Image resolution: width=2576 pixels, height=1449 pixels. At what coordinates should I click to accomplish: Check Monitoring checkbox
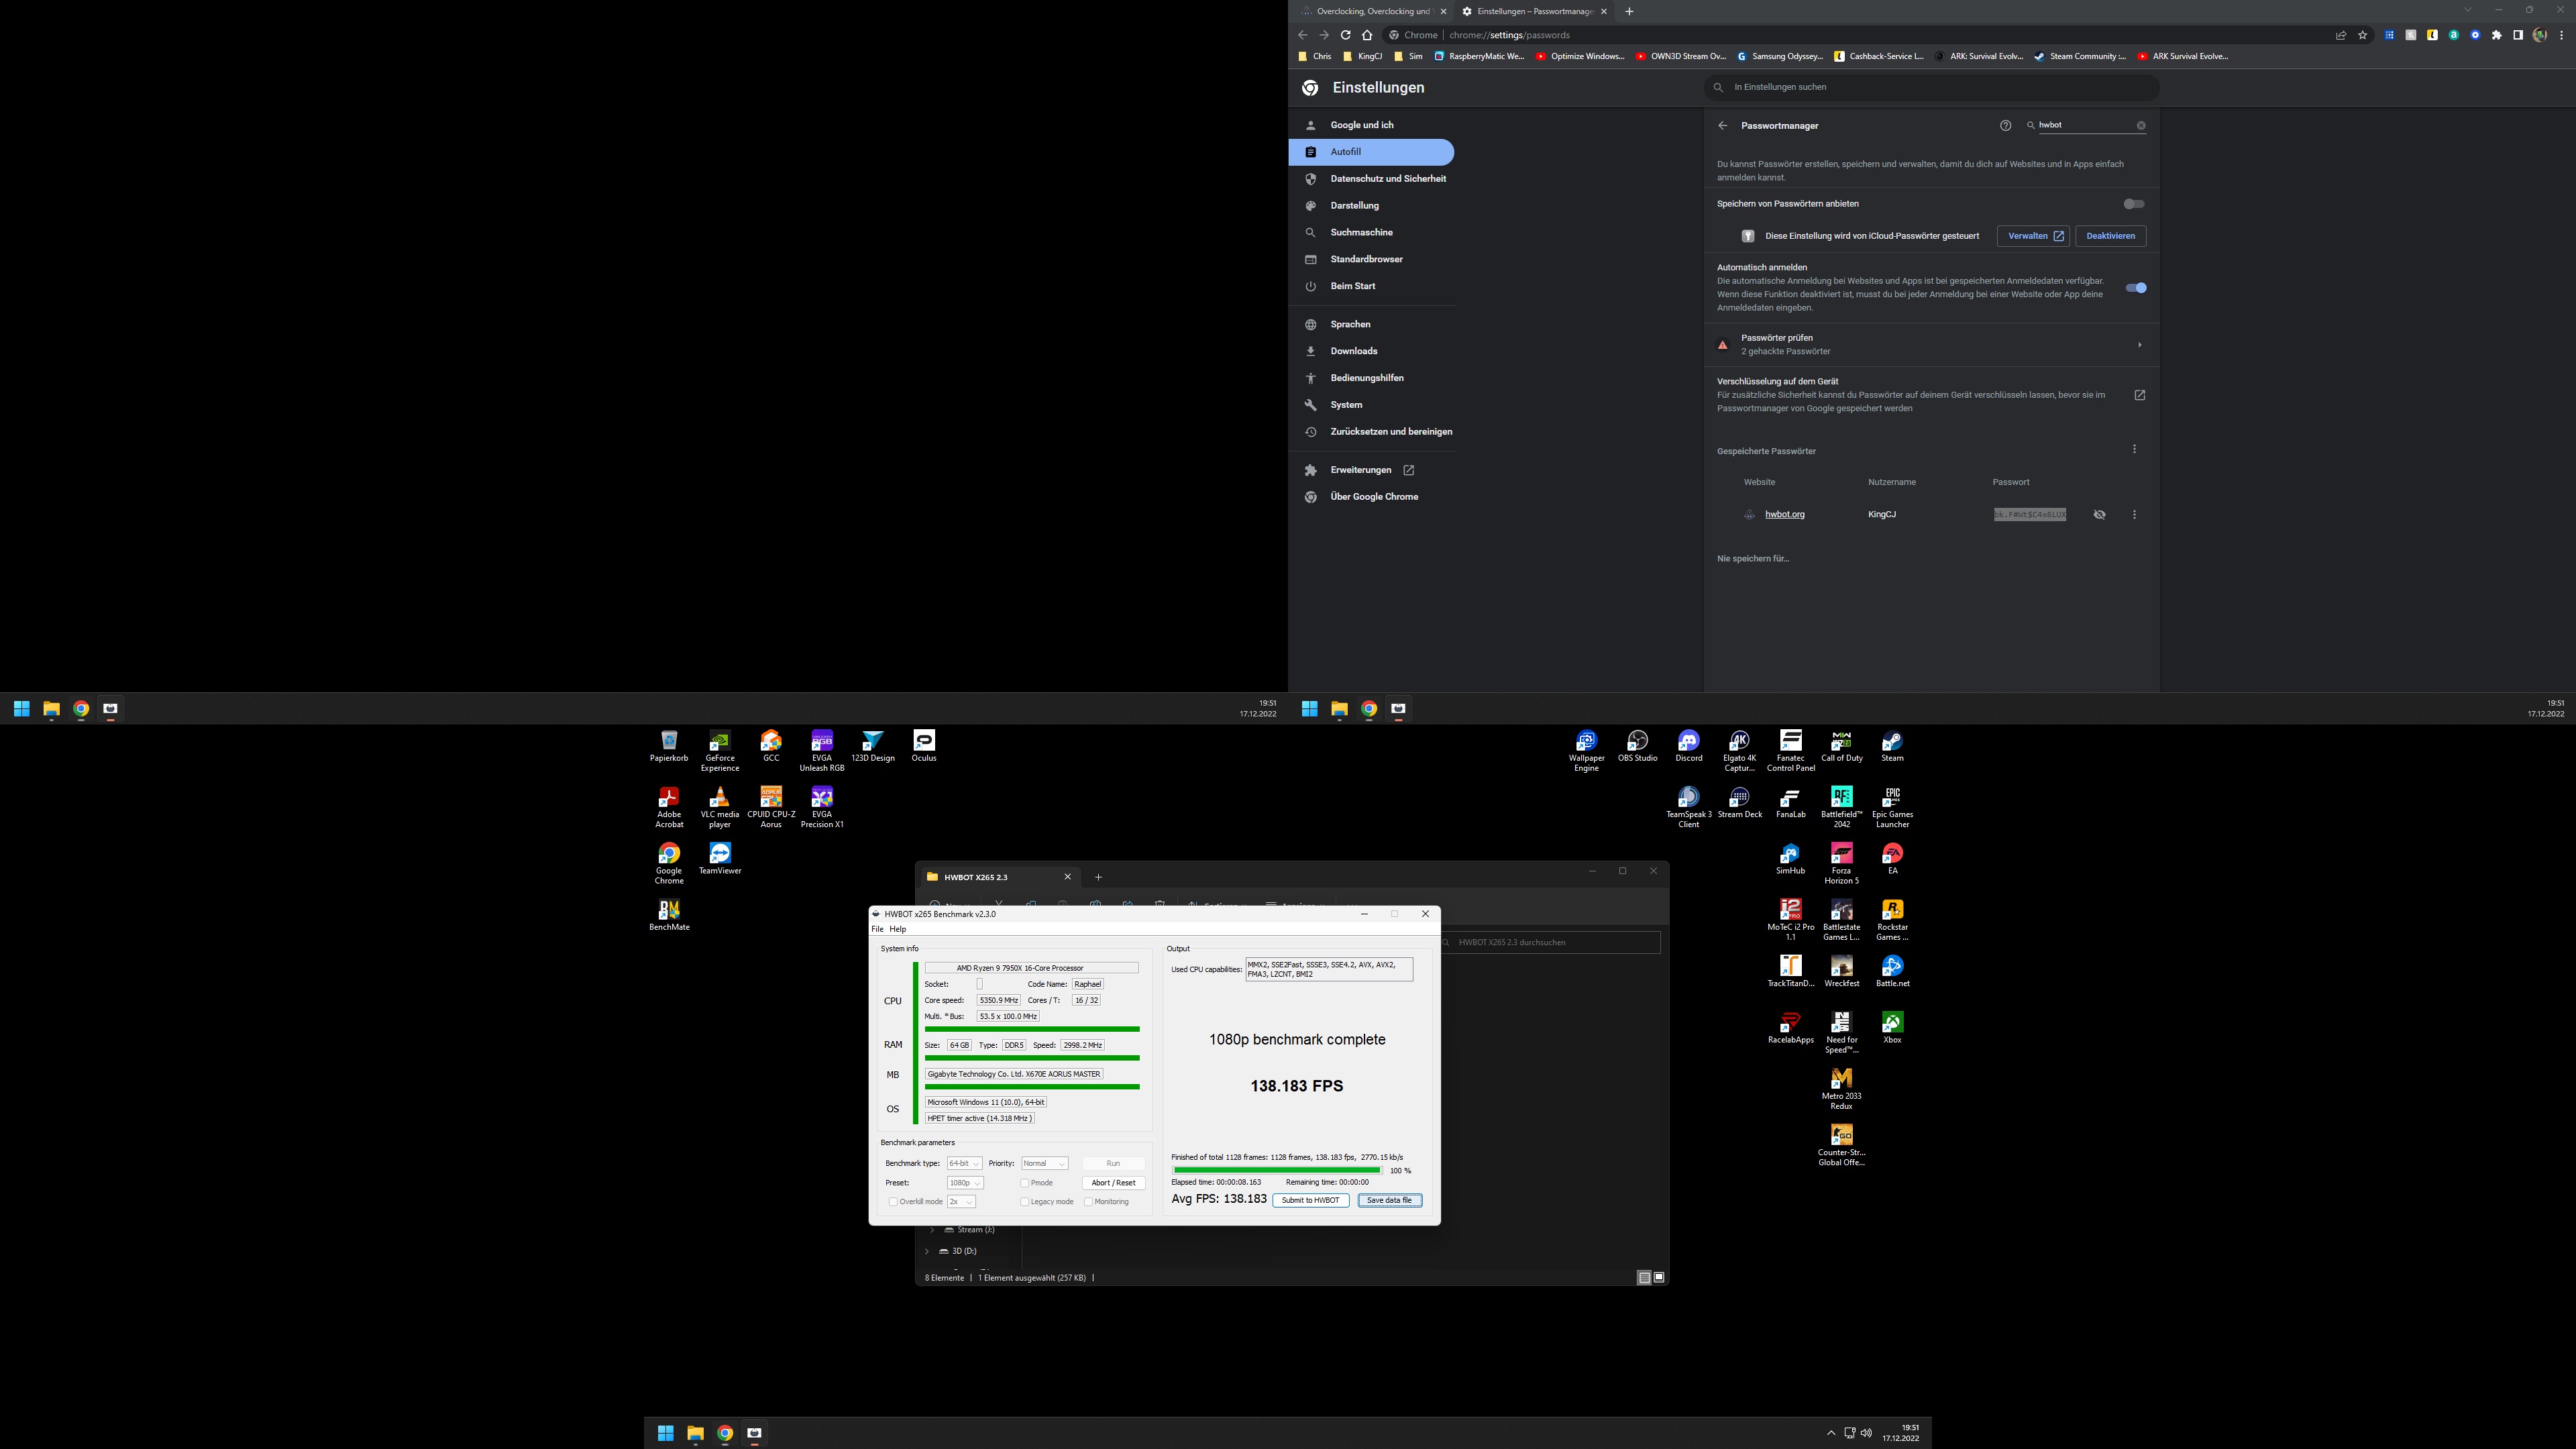tap(1088, 1202)
